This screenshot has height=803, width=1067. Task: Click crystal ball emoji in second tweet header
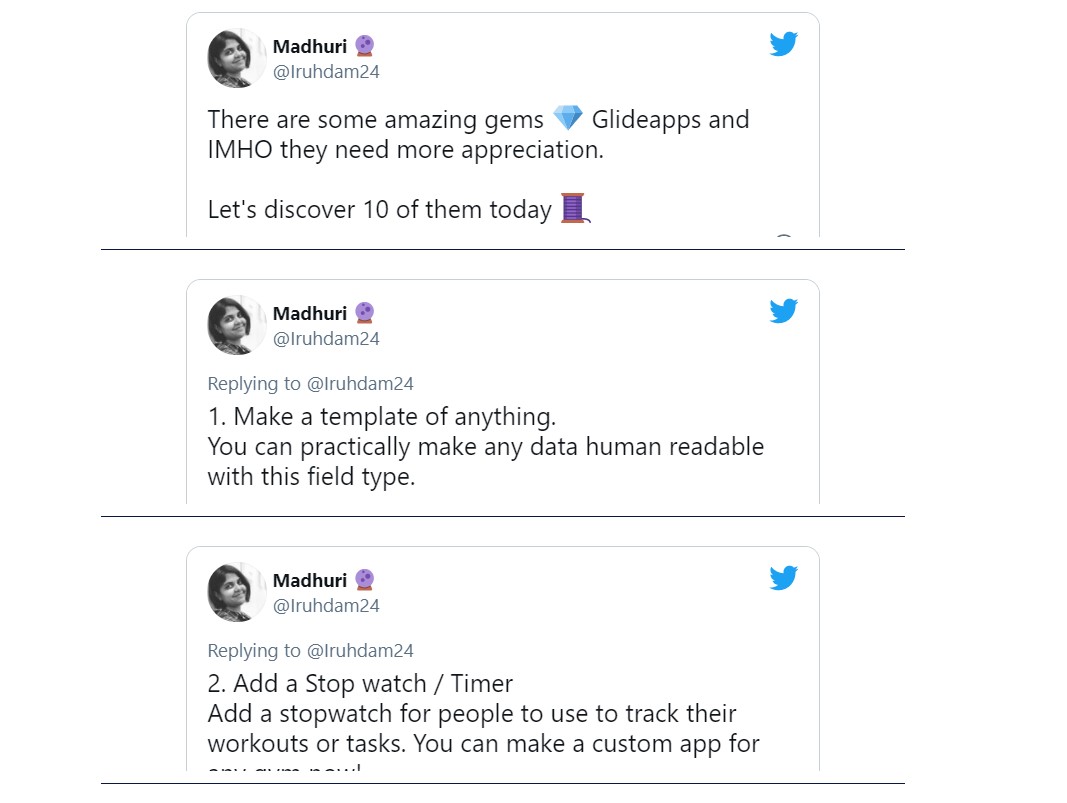pos(365,312)
